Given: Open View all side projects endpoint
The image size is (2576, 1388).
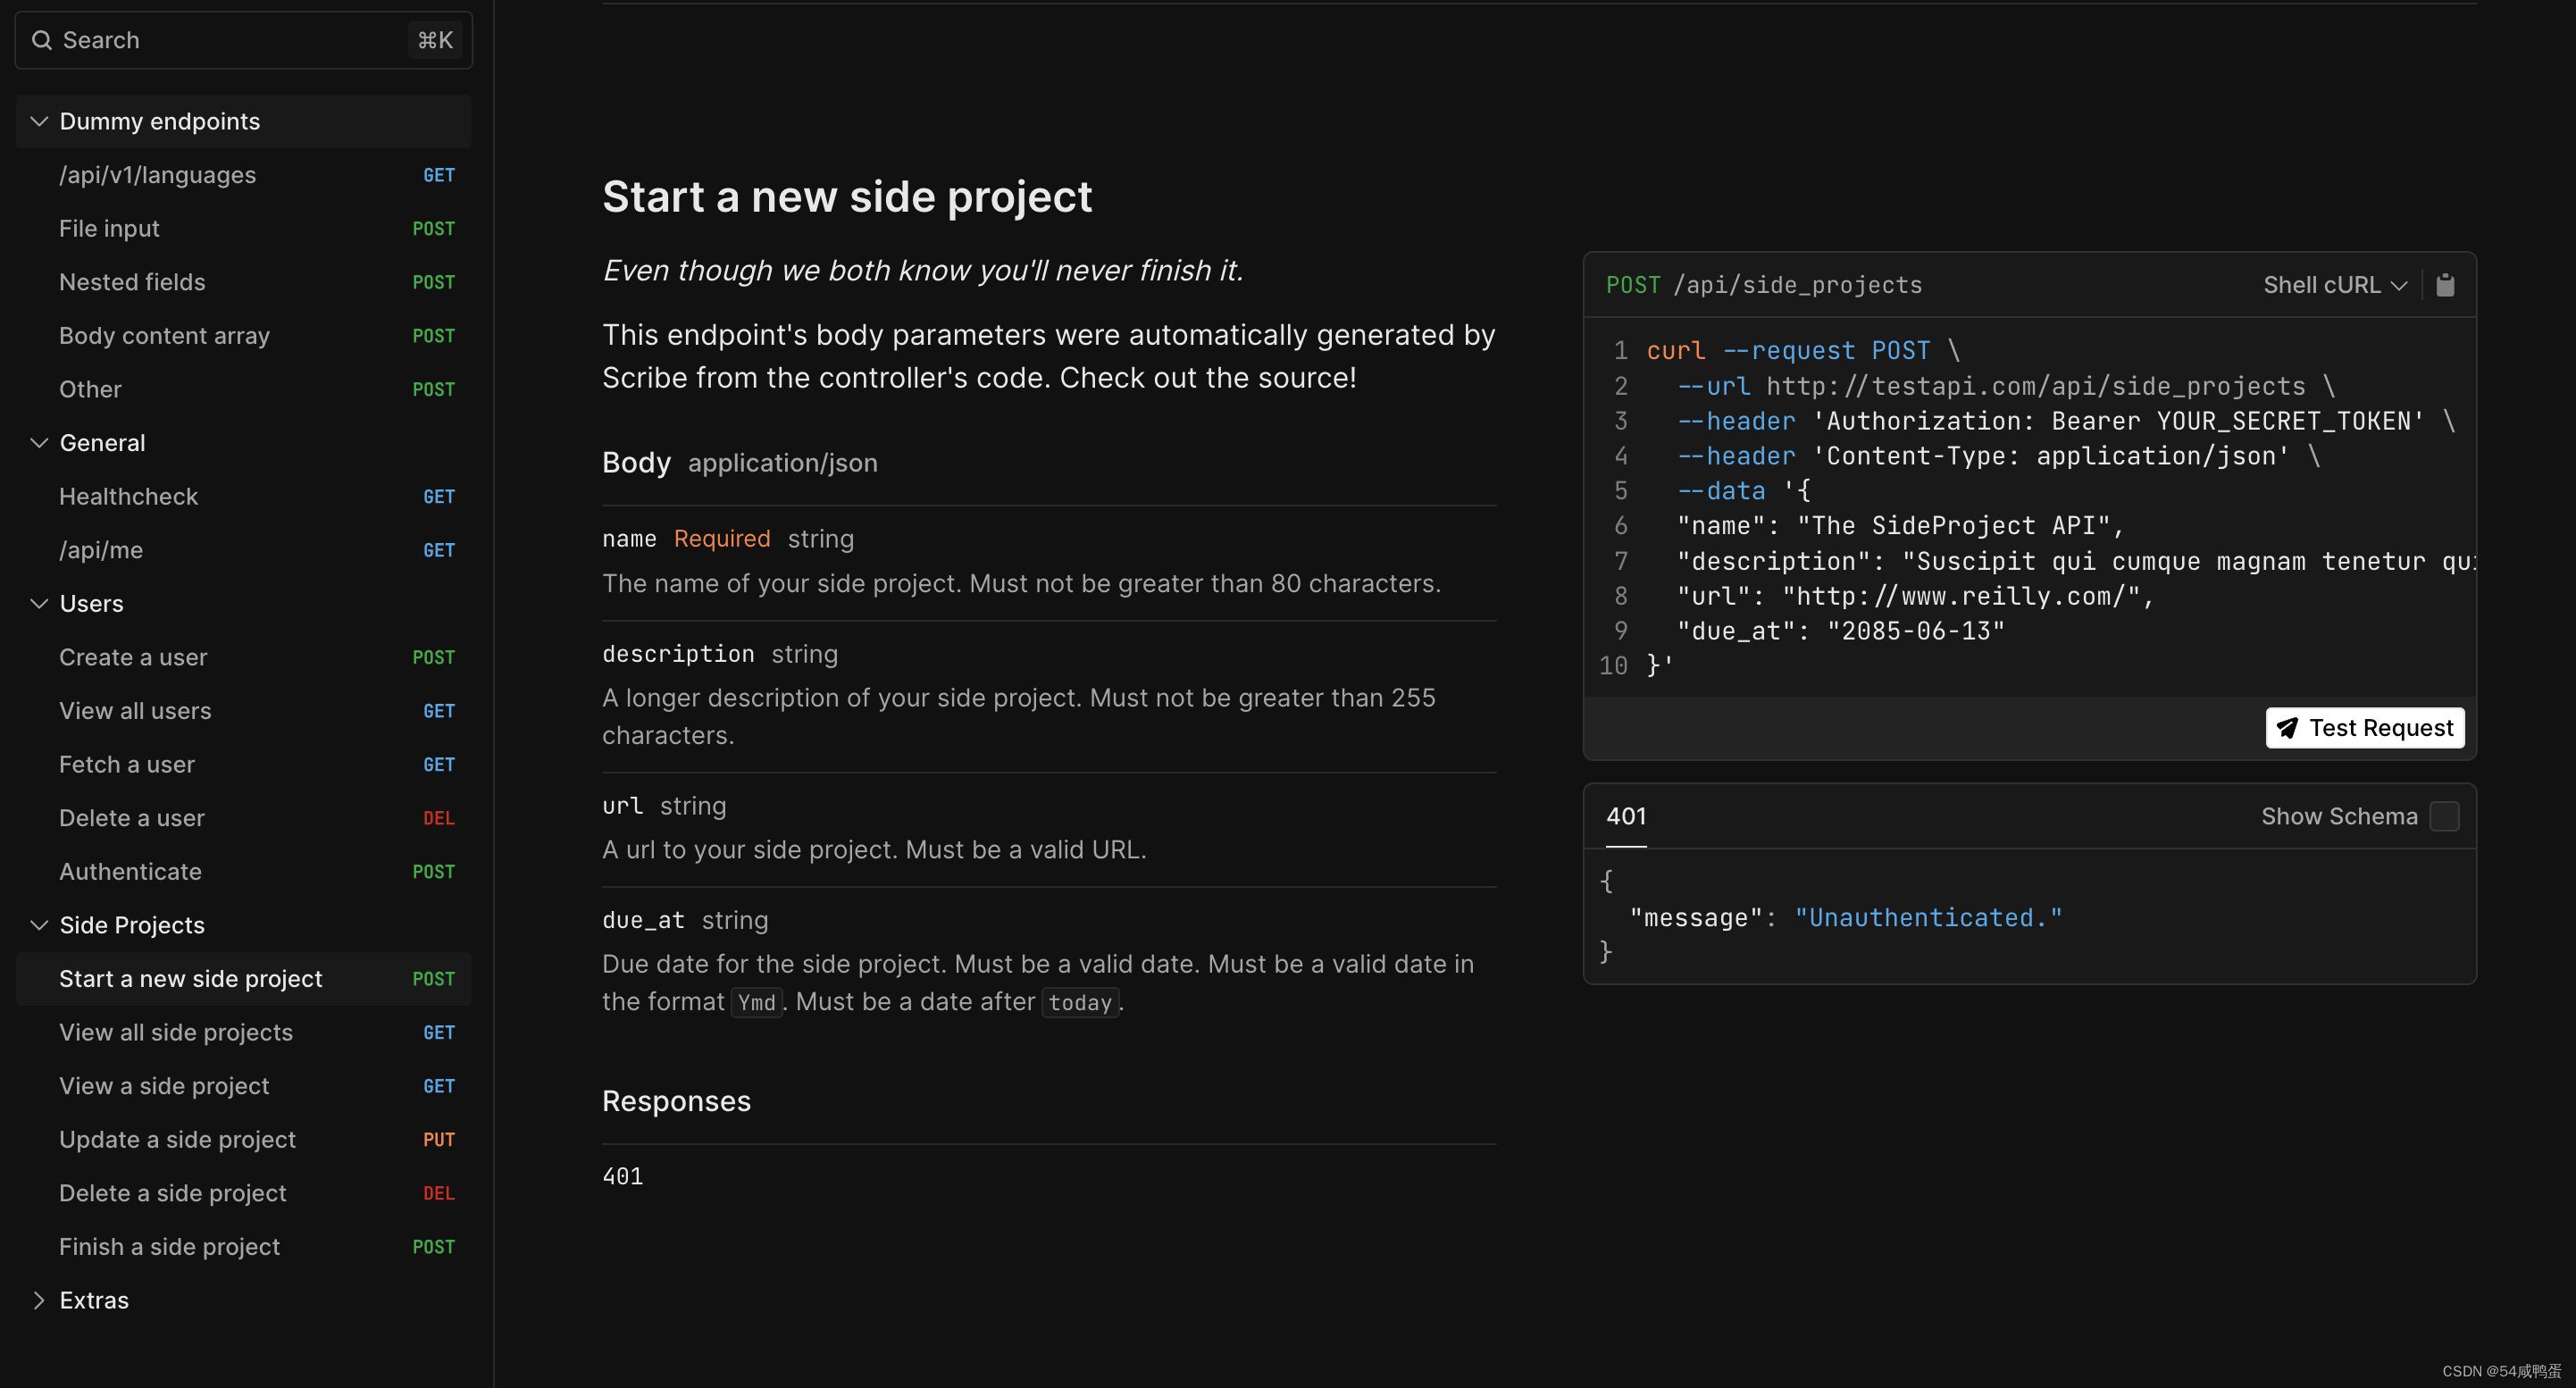Looking at the screenshot, I should tap(176, 1032).
